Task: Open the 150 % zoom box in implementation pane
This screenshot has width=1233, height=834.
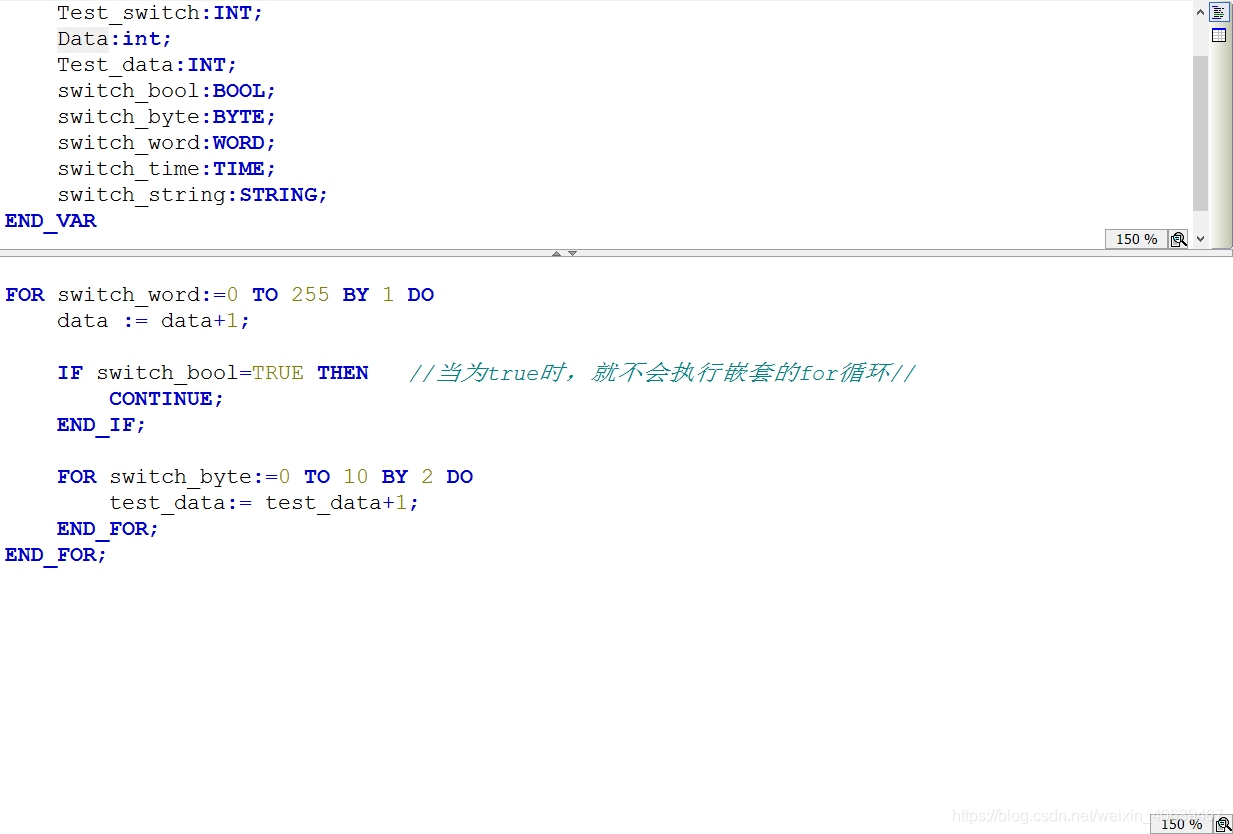Action: pyautogui.click(x=1181, y=824)
